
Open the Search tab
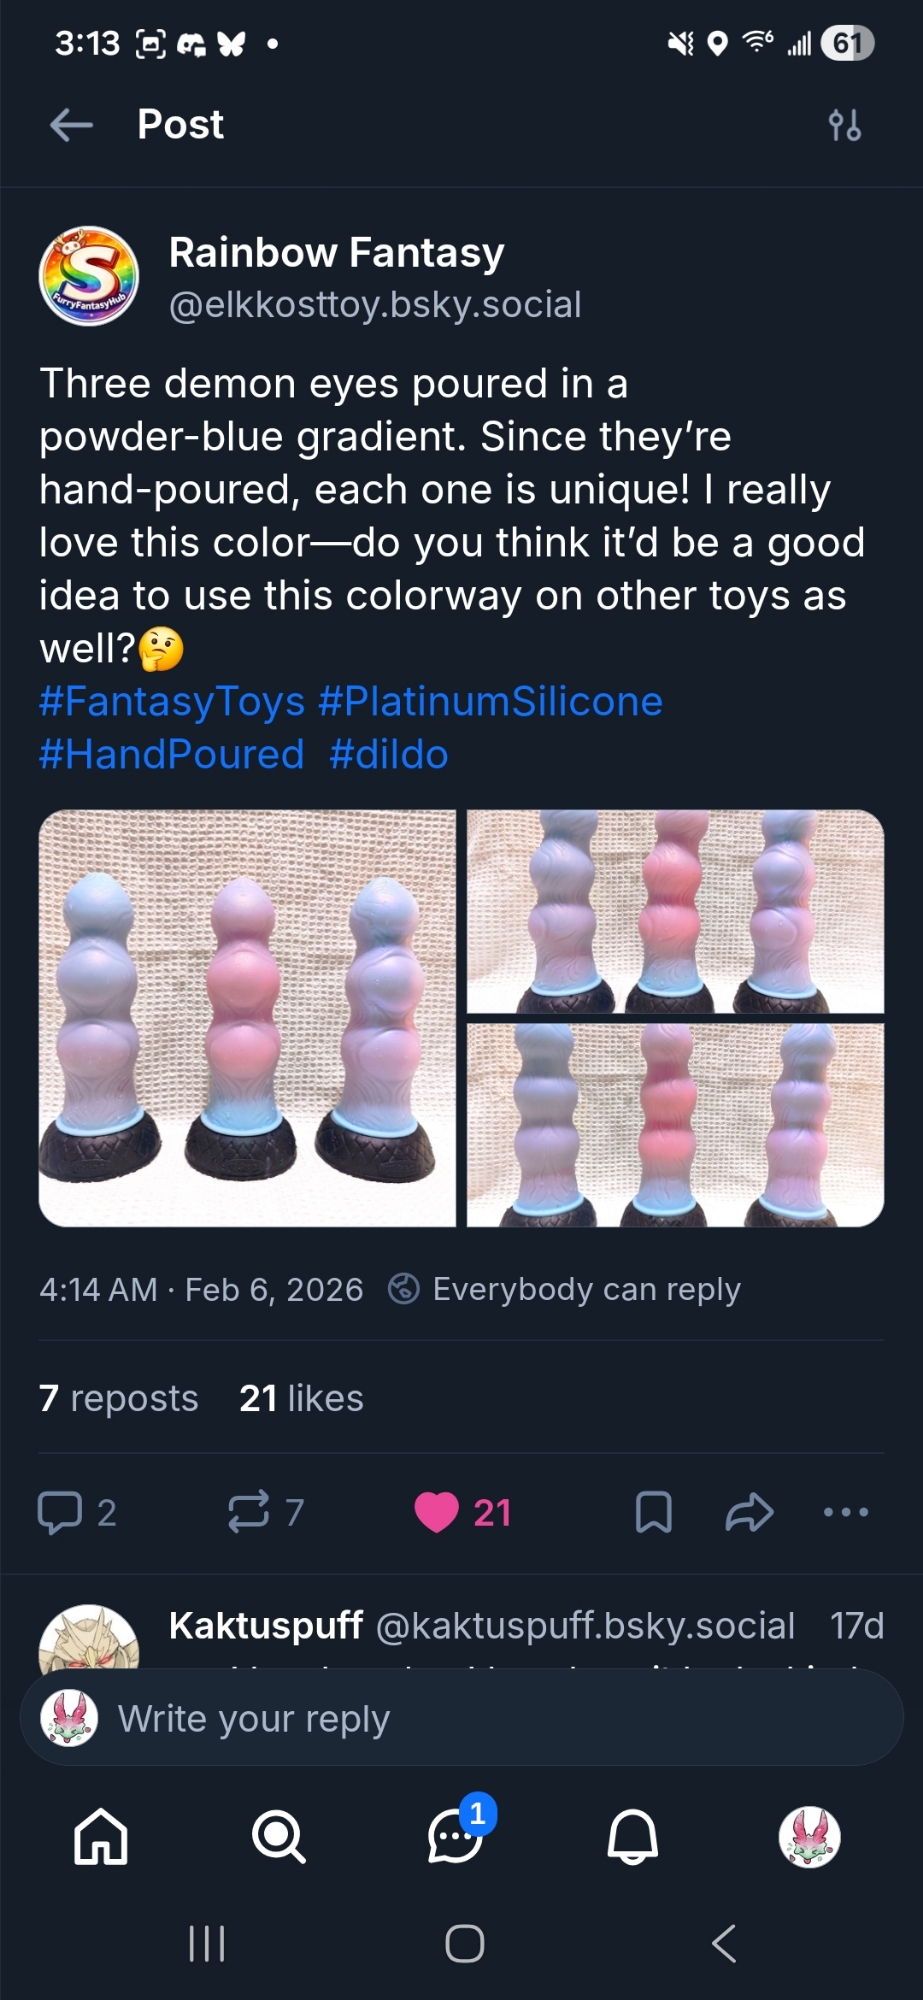(x=278, y=1837)
